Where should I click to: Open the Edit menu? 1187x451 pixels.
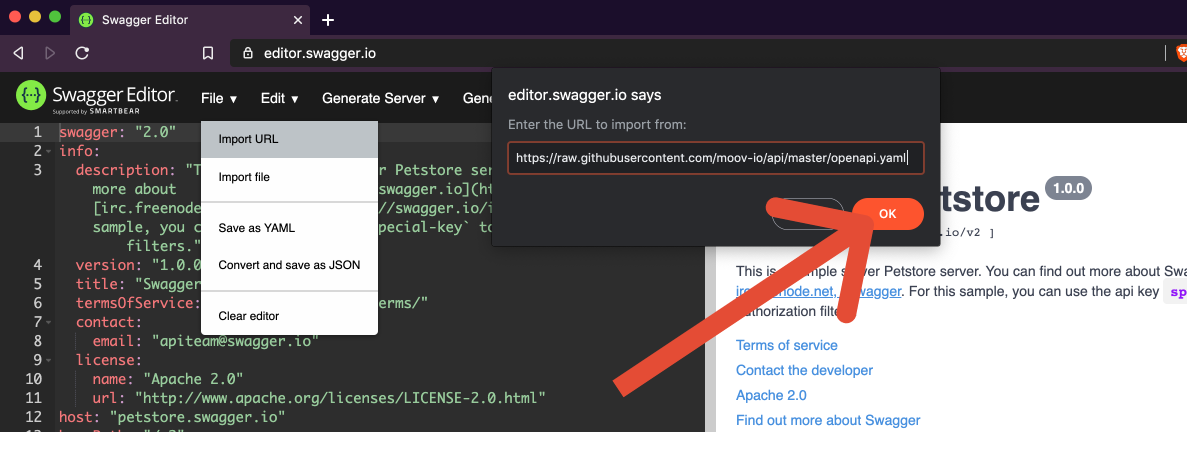pos(279,98)
